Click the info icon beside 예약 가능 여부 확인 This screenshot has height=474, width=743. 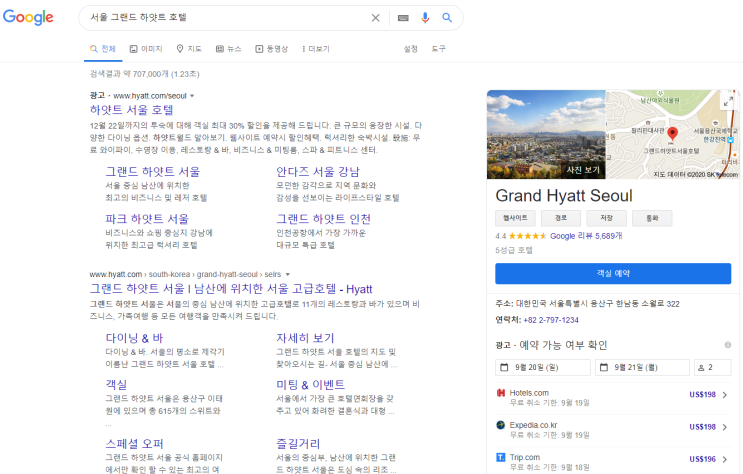pos(728,345)
